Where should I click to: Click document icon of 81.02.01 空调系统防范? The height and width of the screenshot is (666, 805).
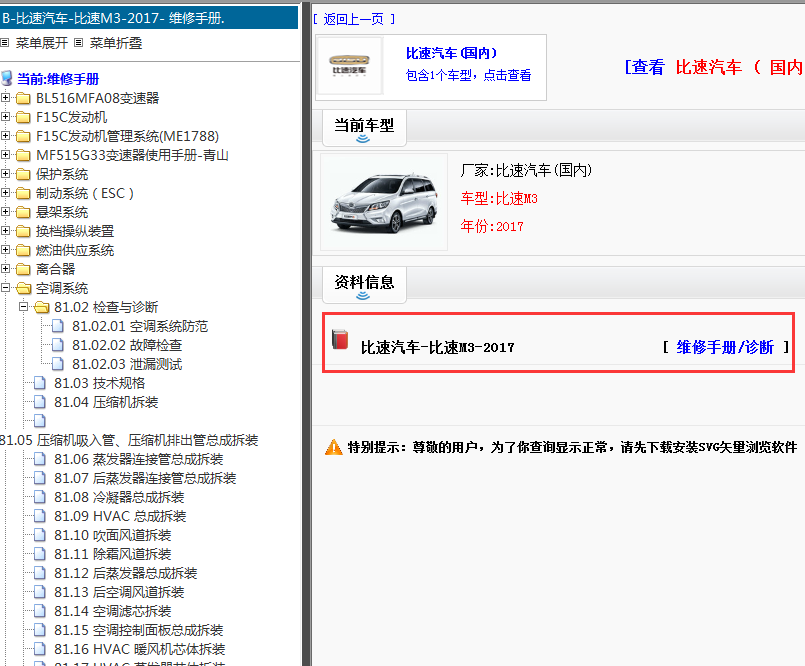(x=58, y=326)
